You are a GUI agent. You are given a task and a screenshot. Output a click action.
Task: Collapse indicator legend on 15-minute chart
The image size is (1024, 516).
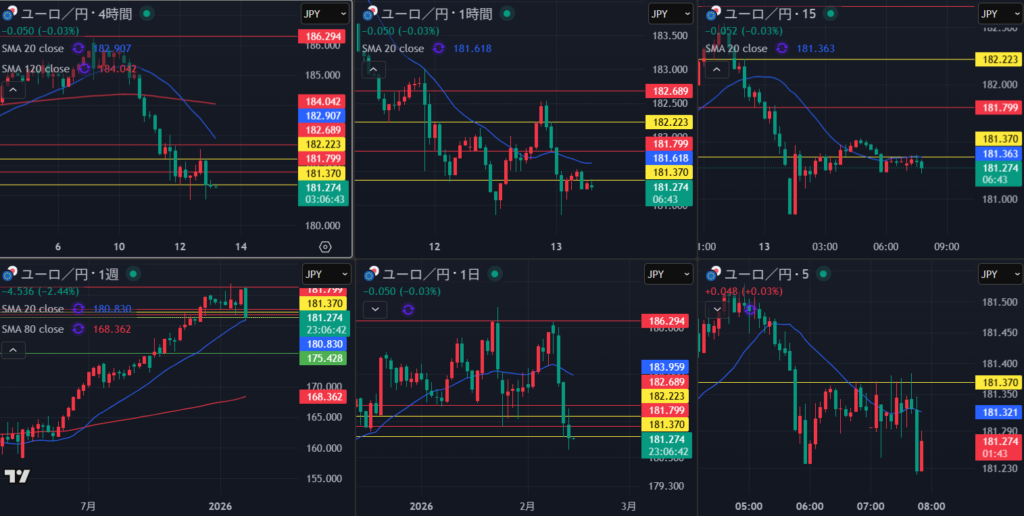[714, 69]
